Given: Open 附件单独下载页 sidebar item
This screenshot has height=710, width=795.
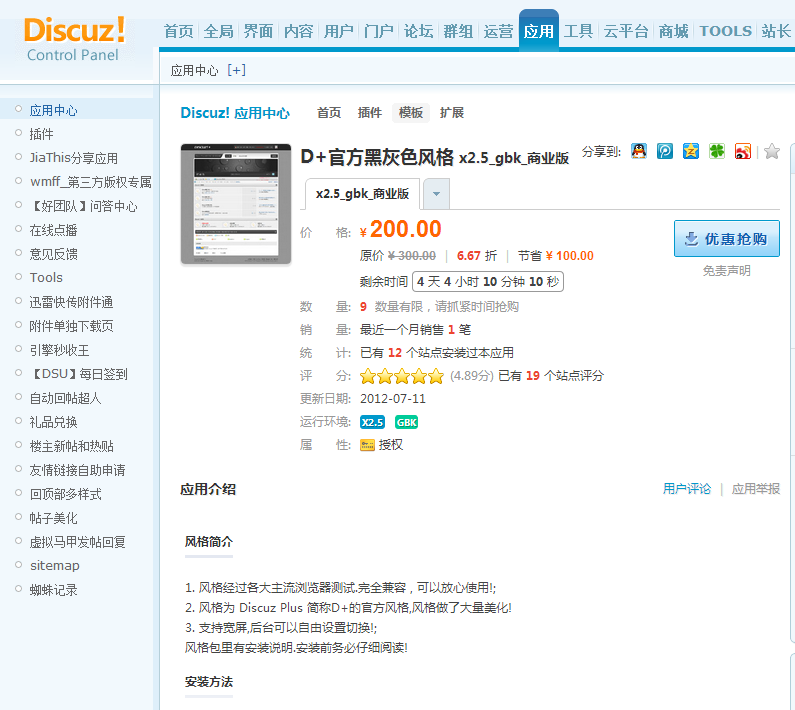Looking at the screenshot, I should click(71, 326).
